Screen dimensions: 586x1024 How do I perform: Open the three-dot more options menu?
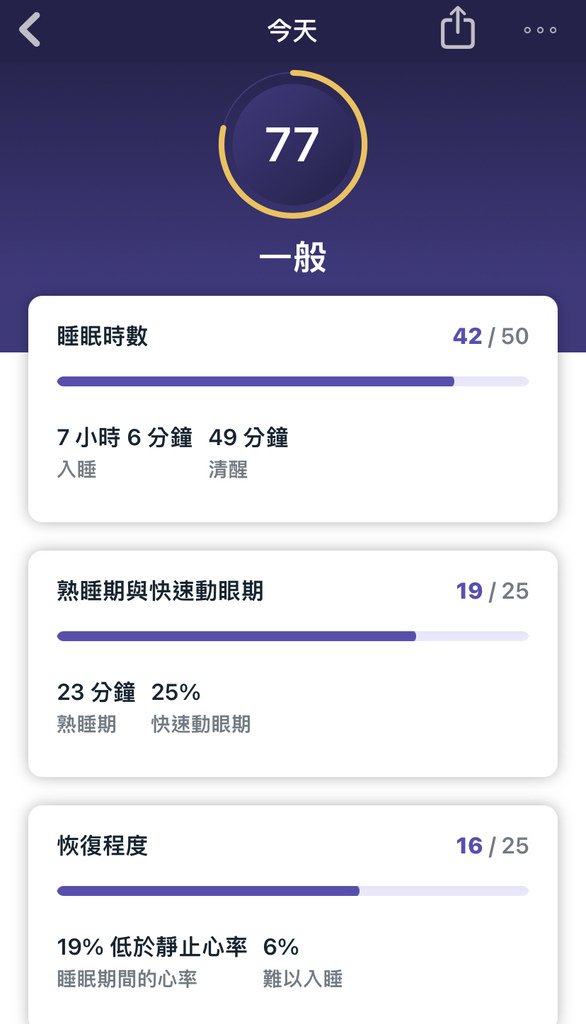click(540, 30)
